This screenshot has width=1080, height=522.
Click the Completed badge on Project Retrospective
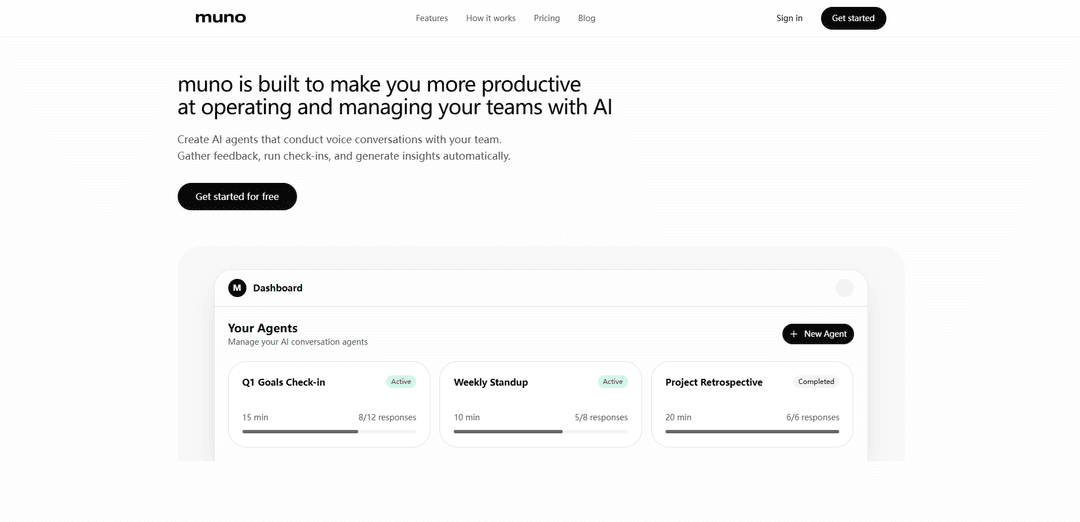click(x=816, y=382)
